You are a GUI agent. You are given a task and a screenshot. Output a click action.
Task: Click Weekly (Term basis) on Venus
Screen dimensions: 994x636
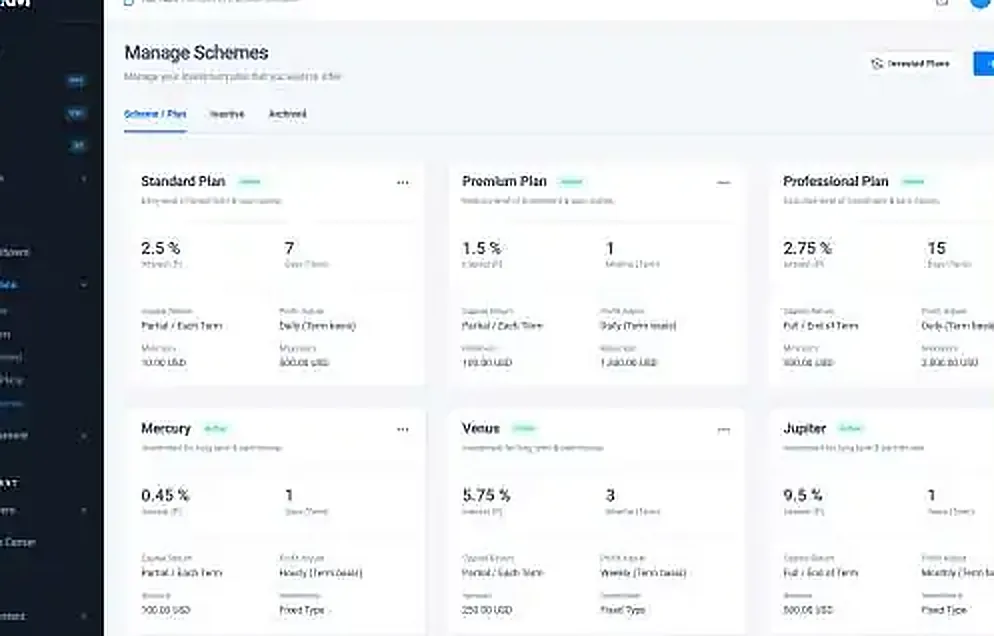tap(643, 573)
